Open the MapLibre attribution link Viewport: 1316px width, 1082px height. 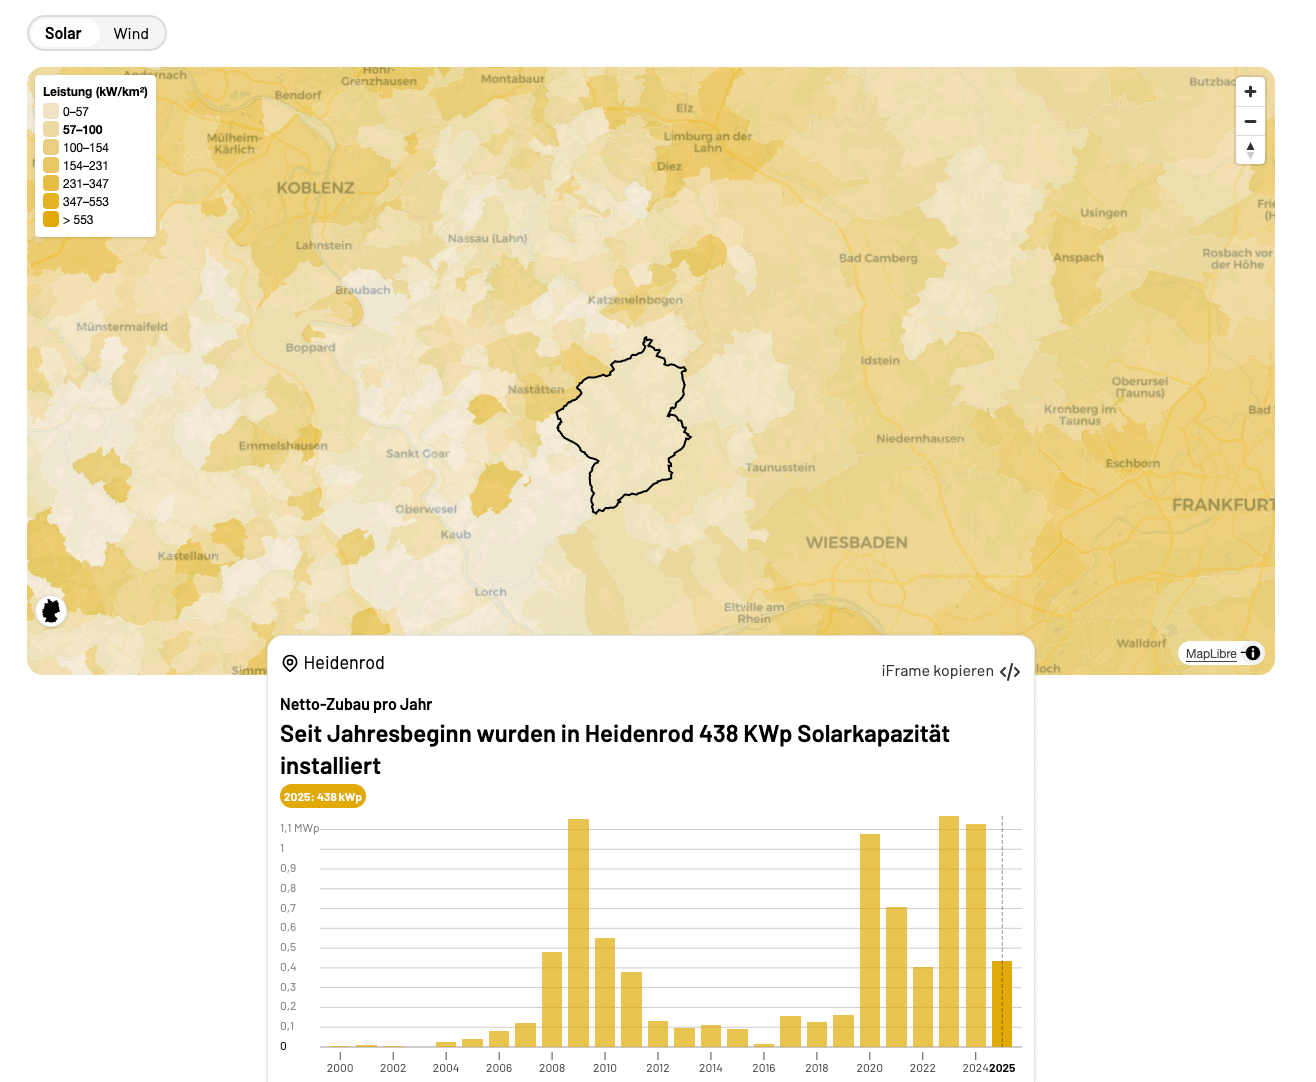1211,654
